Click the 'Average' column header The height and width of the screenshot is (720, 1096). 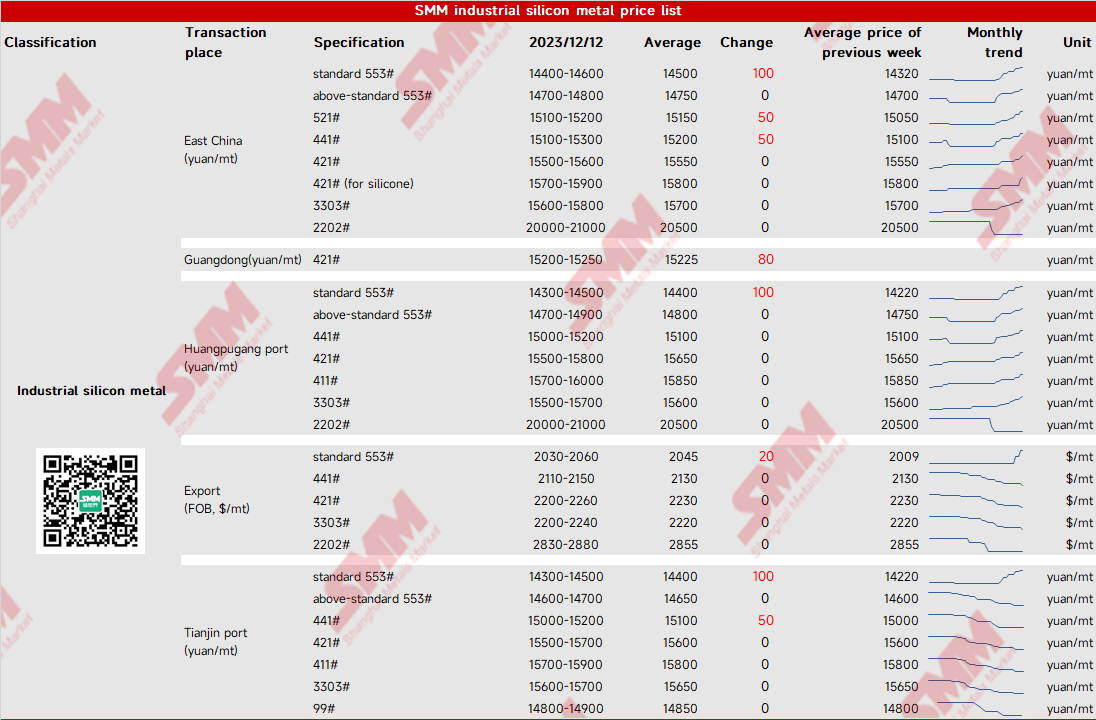(672, 42)
